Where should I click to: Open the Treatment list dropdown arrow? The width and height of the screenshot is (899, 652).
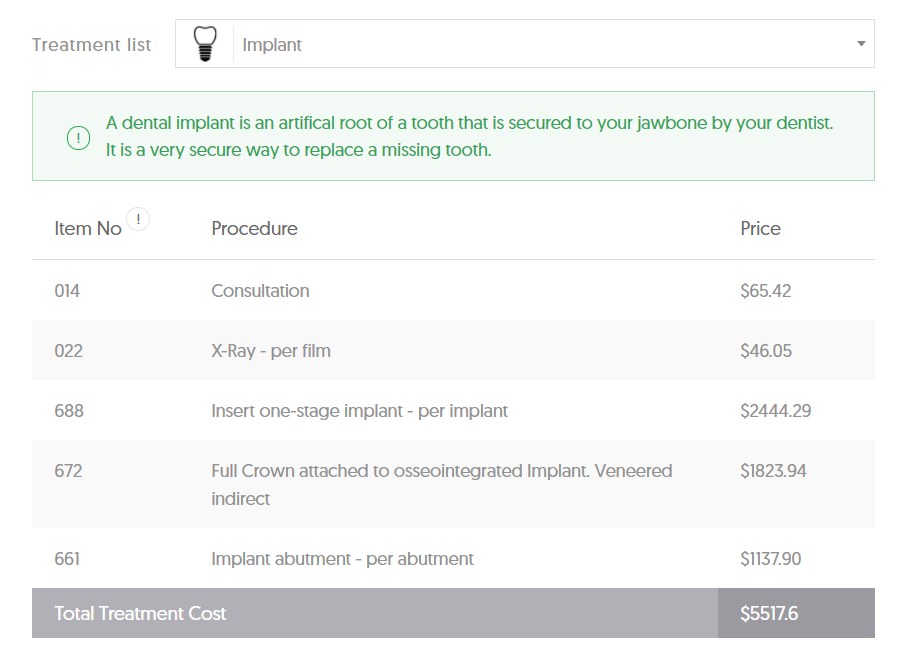(x=861, y=44)
